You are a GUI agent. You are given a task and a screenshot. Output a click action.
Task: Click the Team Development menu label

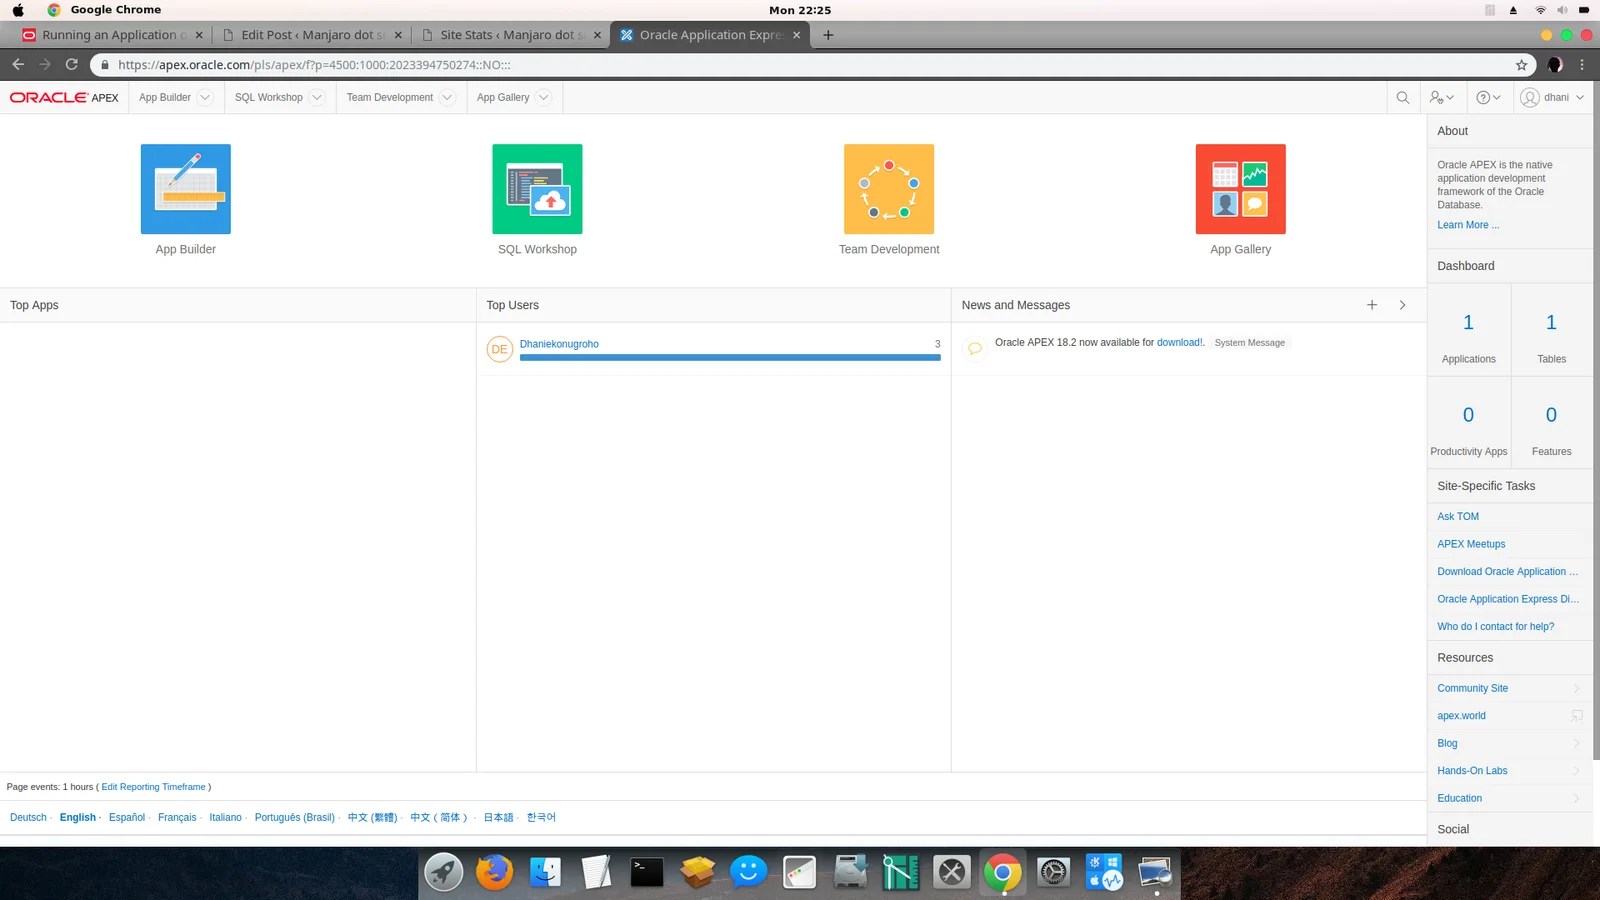[390, 97]
